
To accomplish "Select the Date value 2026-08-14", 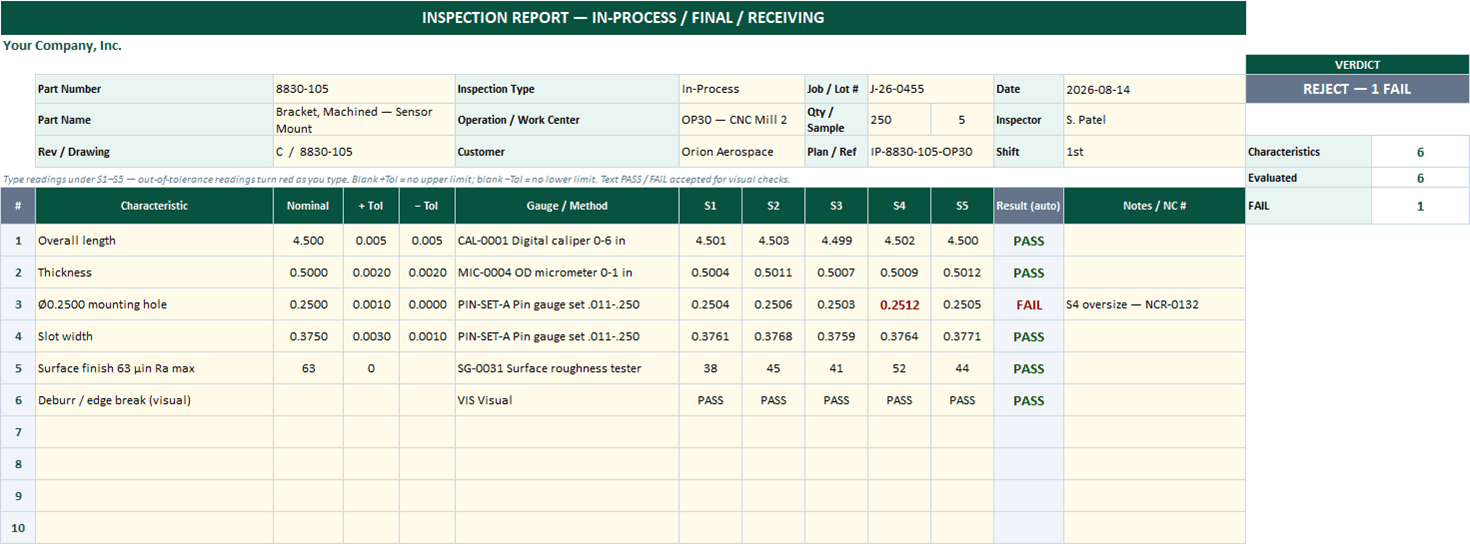I will (x=1154, y=89).
